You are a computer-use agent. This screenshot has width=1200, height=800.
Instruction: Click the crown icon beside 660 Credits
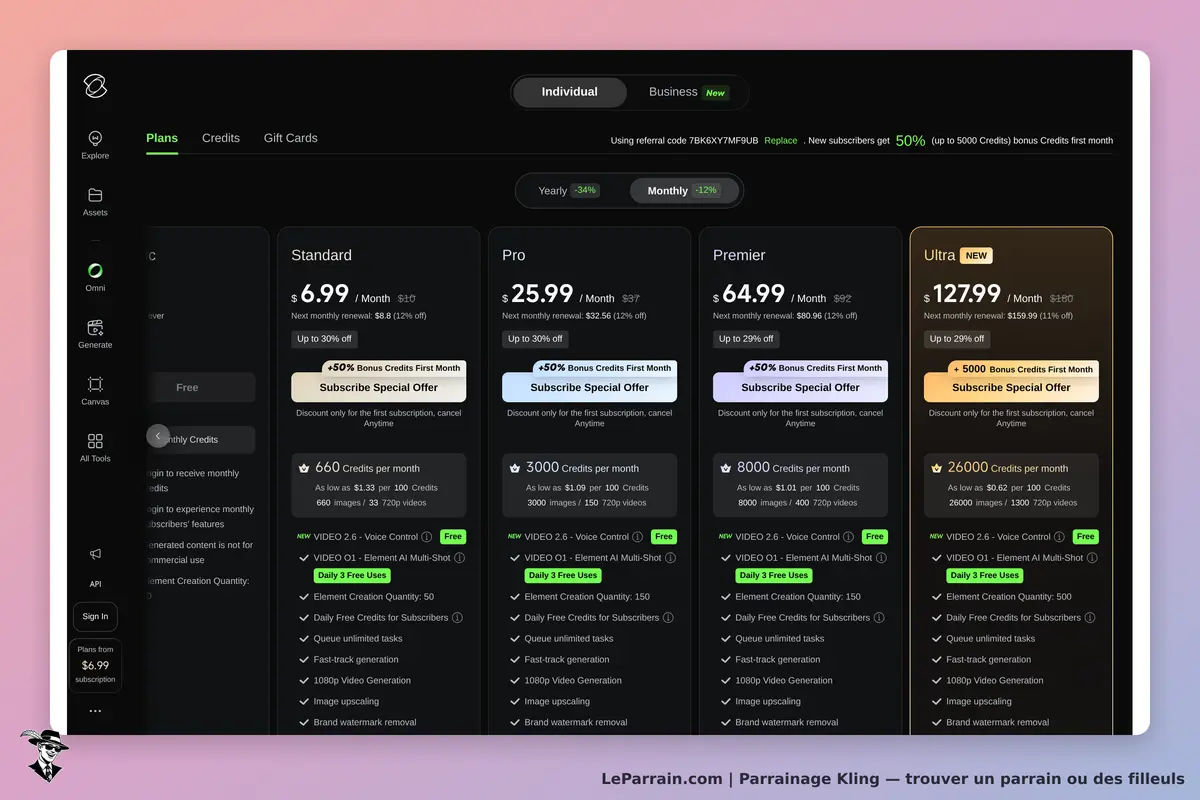[x=304, y=467]
